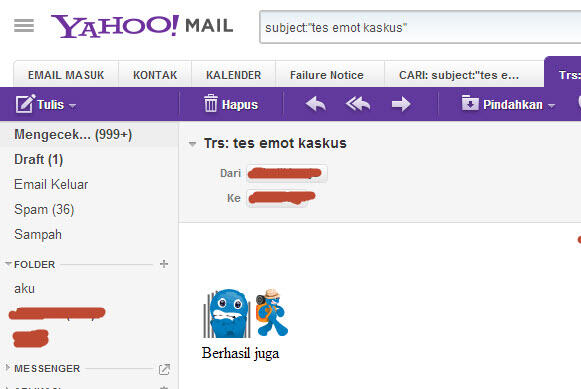Open the Sampah folder
The image size is (581, 389).
point(89,235)
